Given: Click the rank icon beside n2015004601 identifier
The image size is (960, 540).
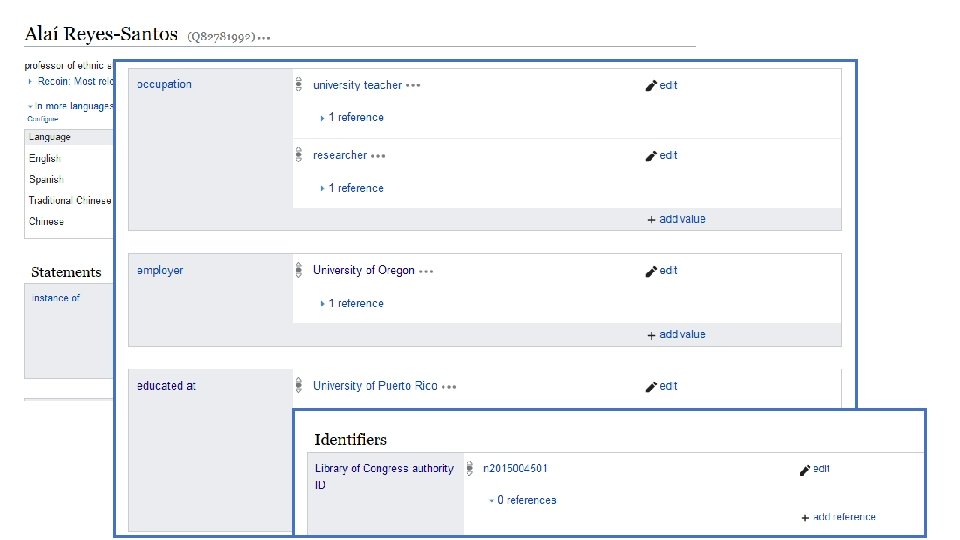Looking at the screenshot, I should pos(470,468).
